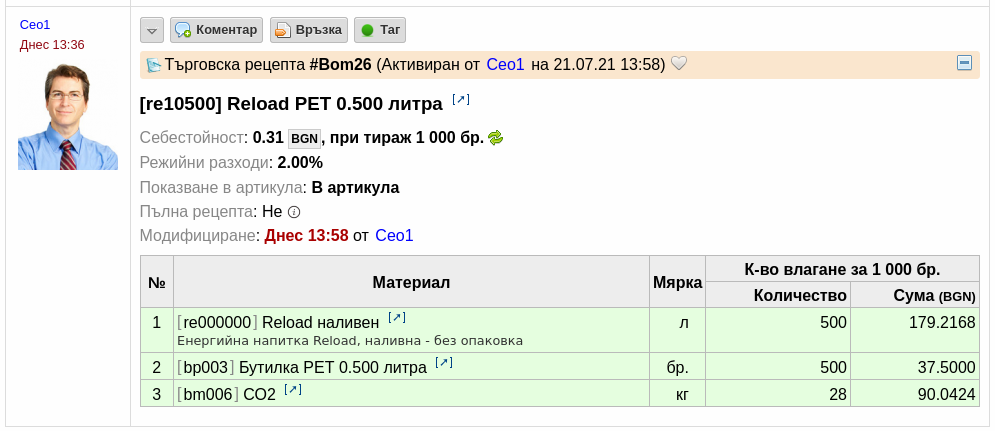This screenshot has width=995, height=431.
Task: Click the sum value 37.5000
Action: 947,368
